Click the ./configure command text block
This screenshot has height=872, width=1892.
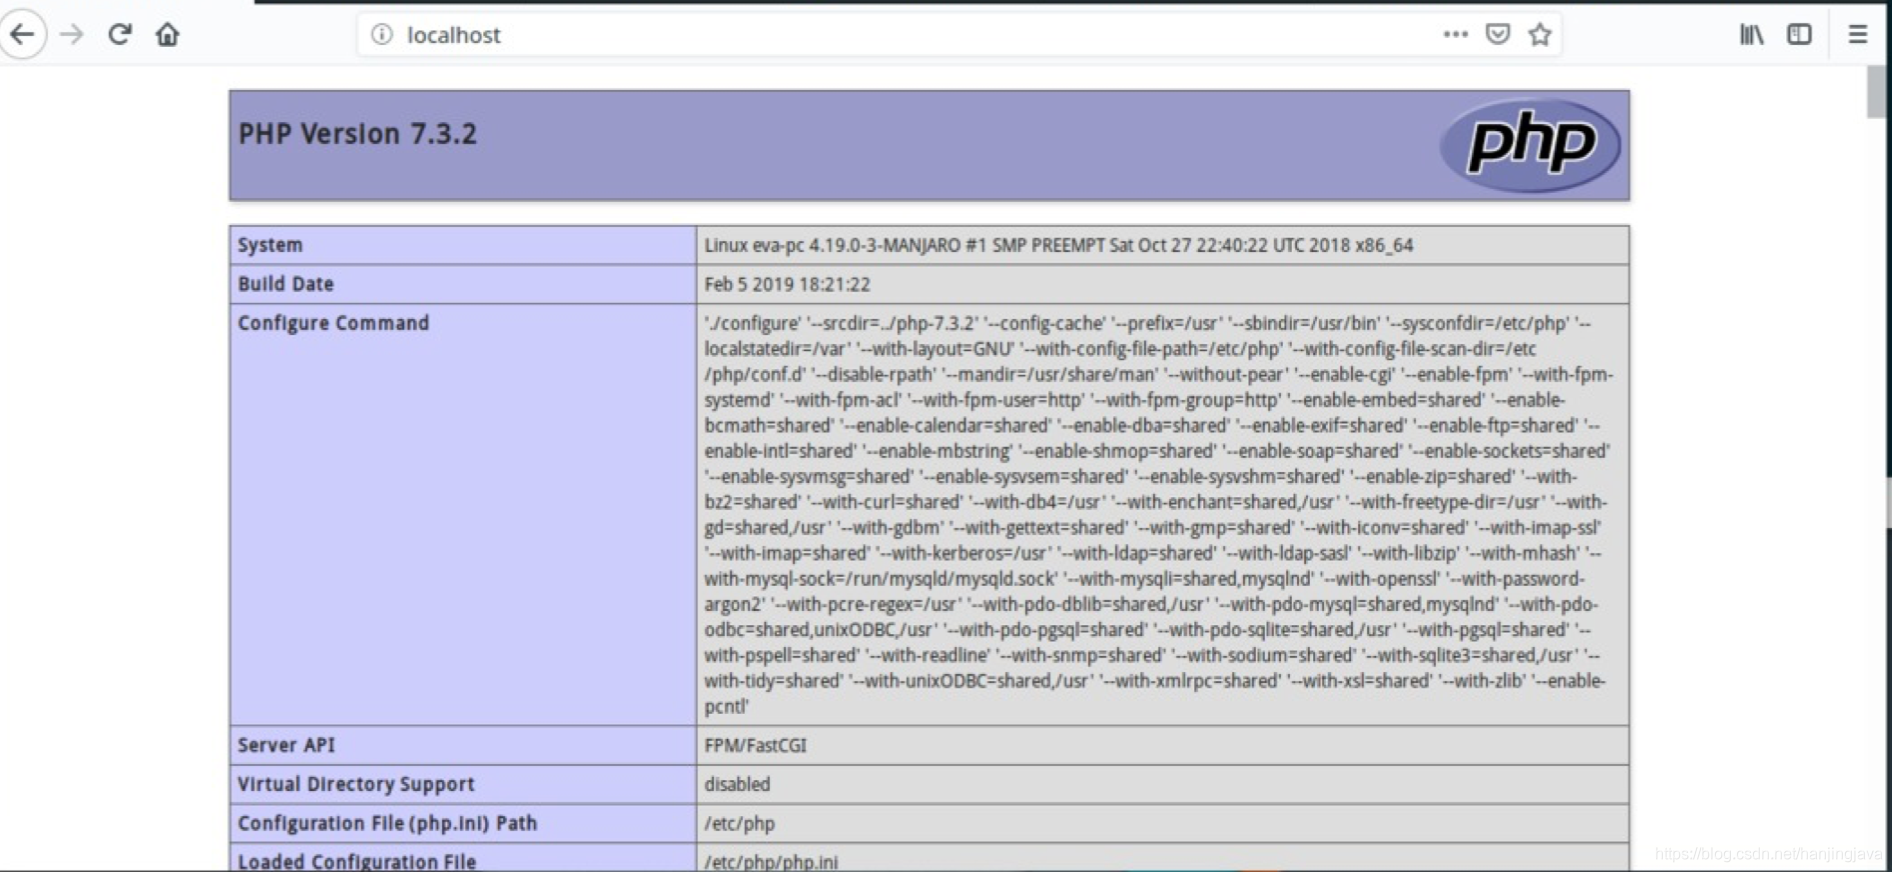(1159, 514)
